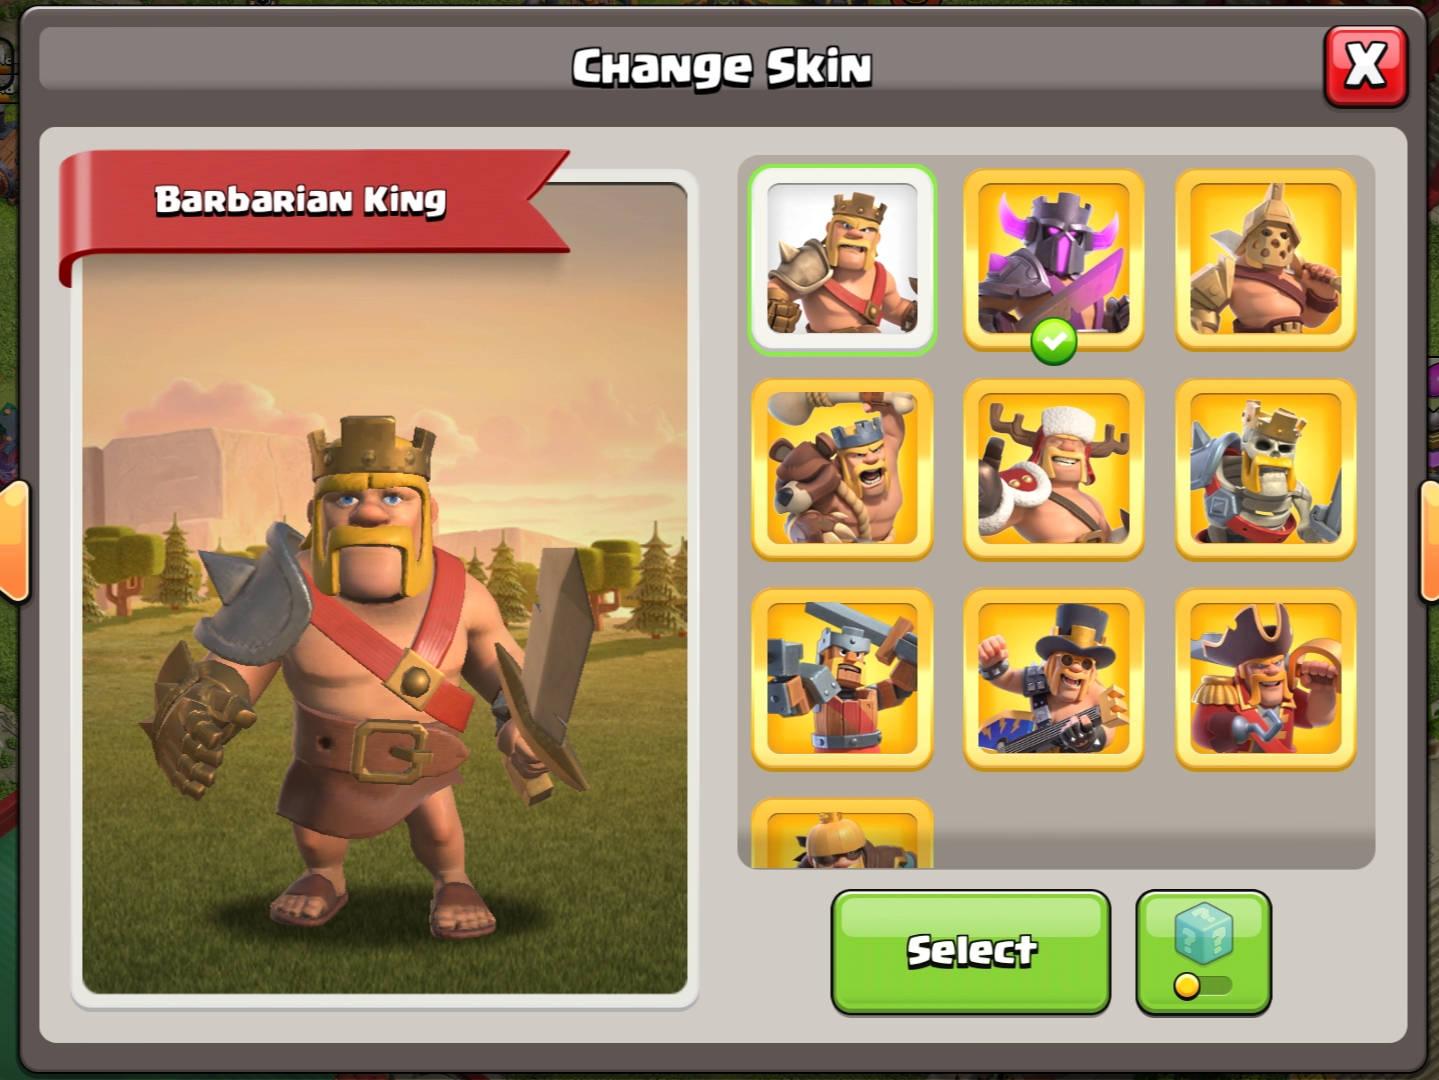Go to previous hero with left arrow
The height and width of the screenshot is (1080, 1439).
point(14,541)
